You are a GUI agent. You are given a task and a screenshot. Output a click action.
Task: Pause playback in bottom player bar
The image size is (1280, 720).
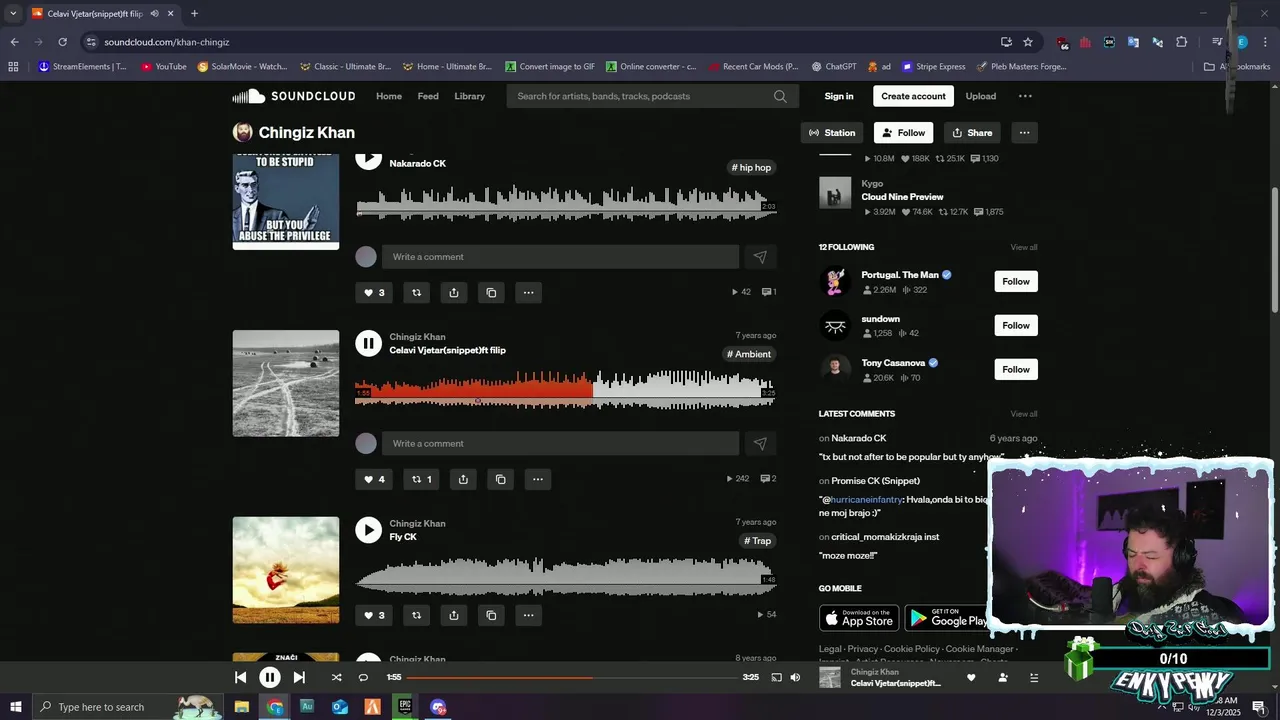270,677
